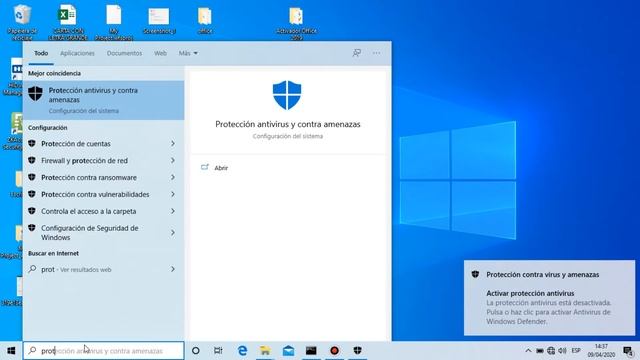The height and width of the screenshot is (360, 640).
Task: Open the Action Center notifications icon
Action: coord(628,351)
